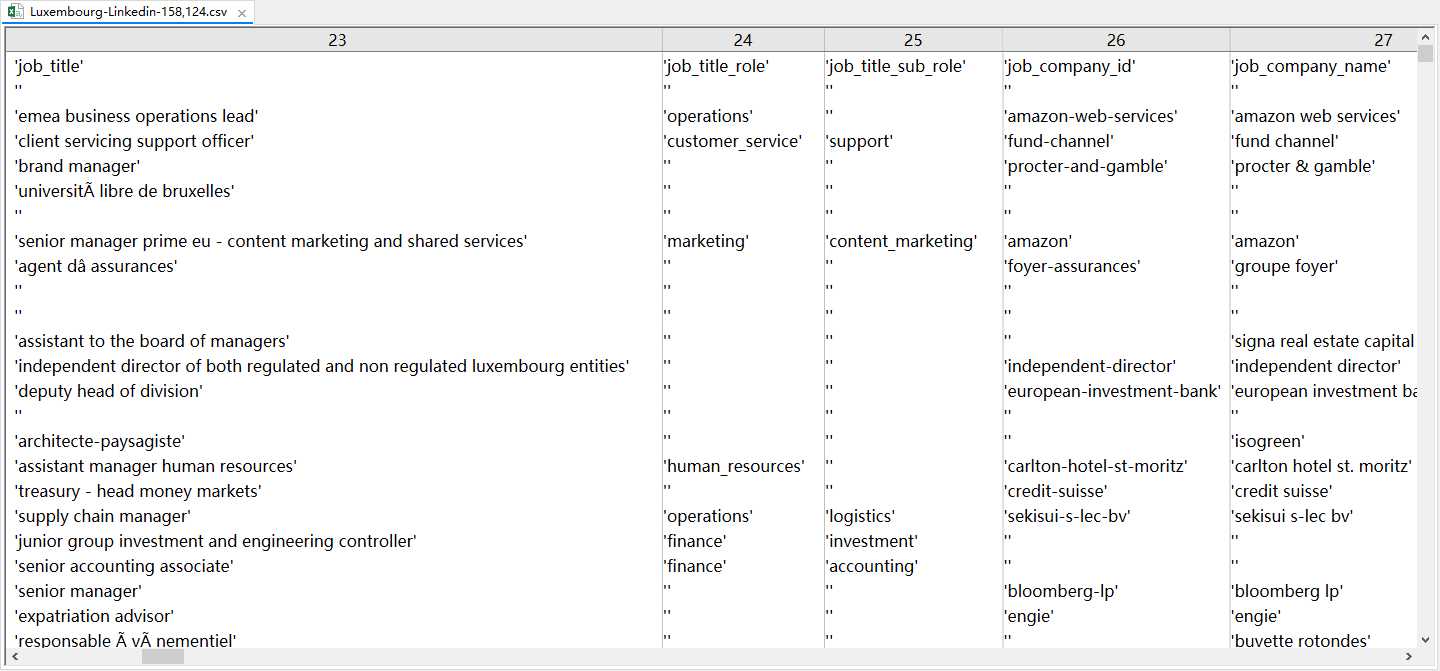This screenshot has width=1440, height=671.
Task: Click the horizontal scrollbar thumb
Action: click(x=163, y=657)
